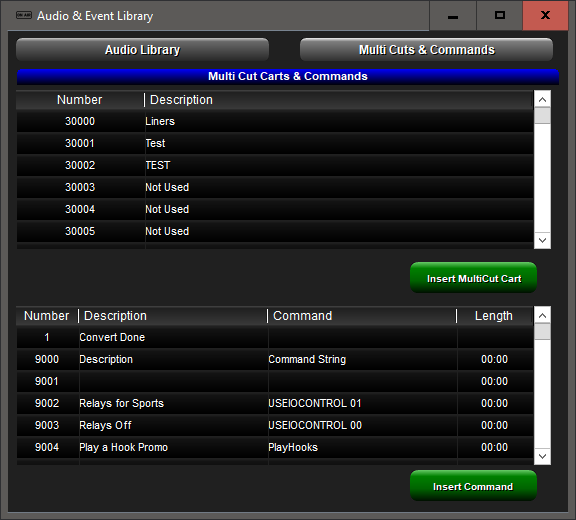Click up arrow of the multi cut list scrollbar
The image size is (576, 520).
(542, 99)
